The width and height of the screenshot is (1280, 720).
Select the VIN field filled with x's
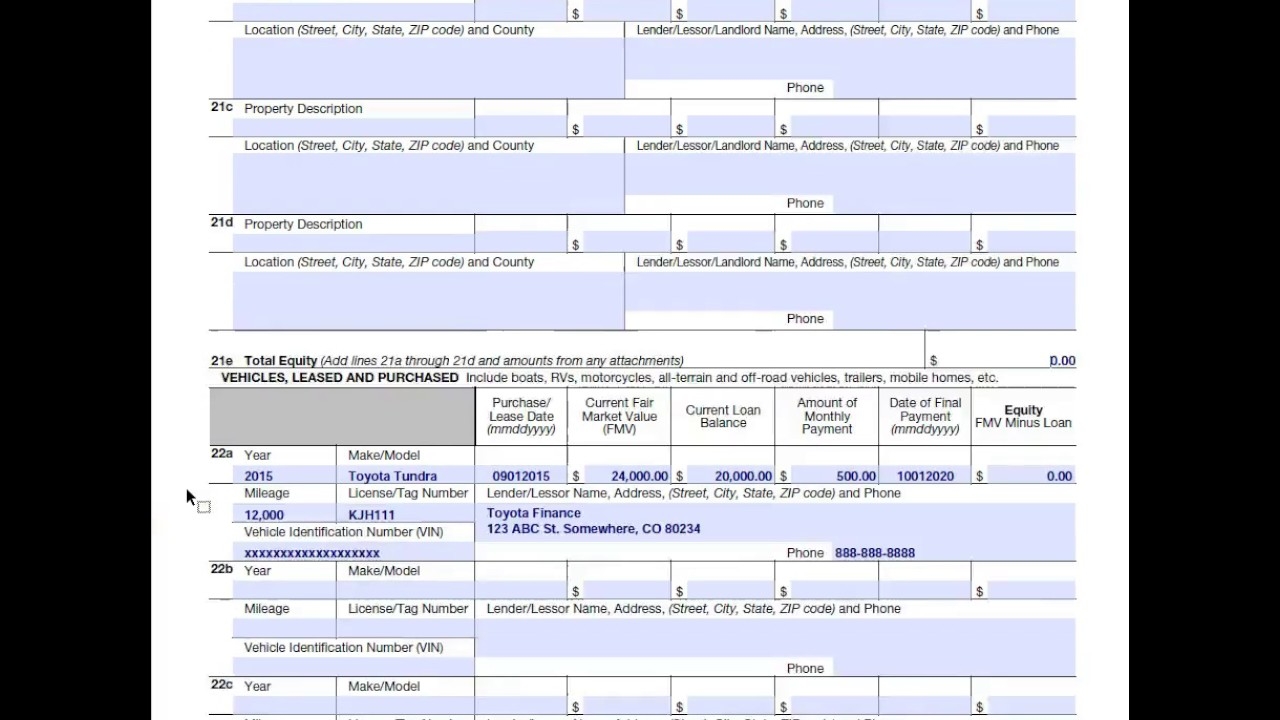point(353,553)
